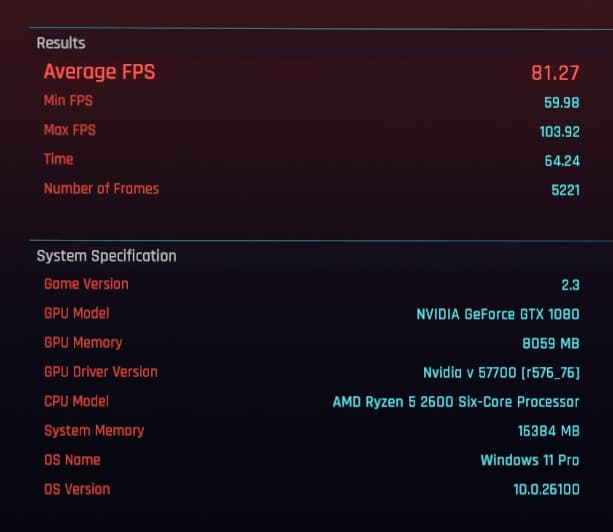This screenshot has width=613, height=532.
Task: Click the Results section header
Action: coord(61,43)
